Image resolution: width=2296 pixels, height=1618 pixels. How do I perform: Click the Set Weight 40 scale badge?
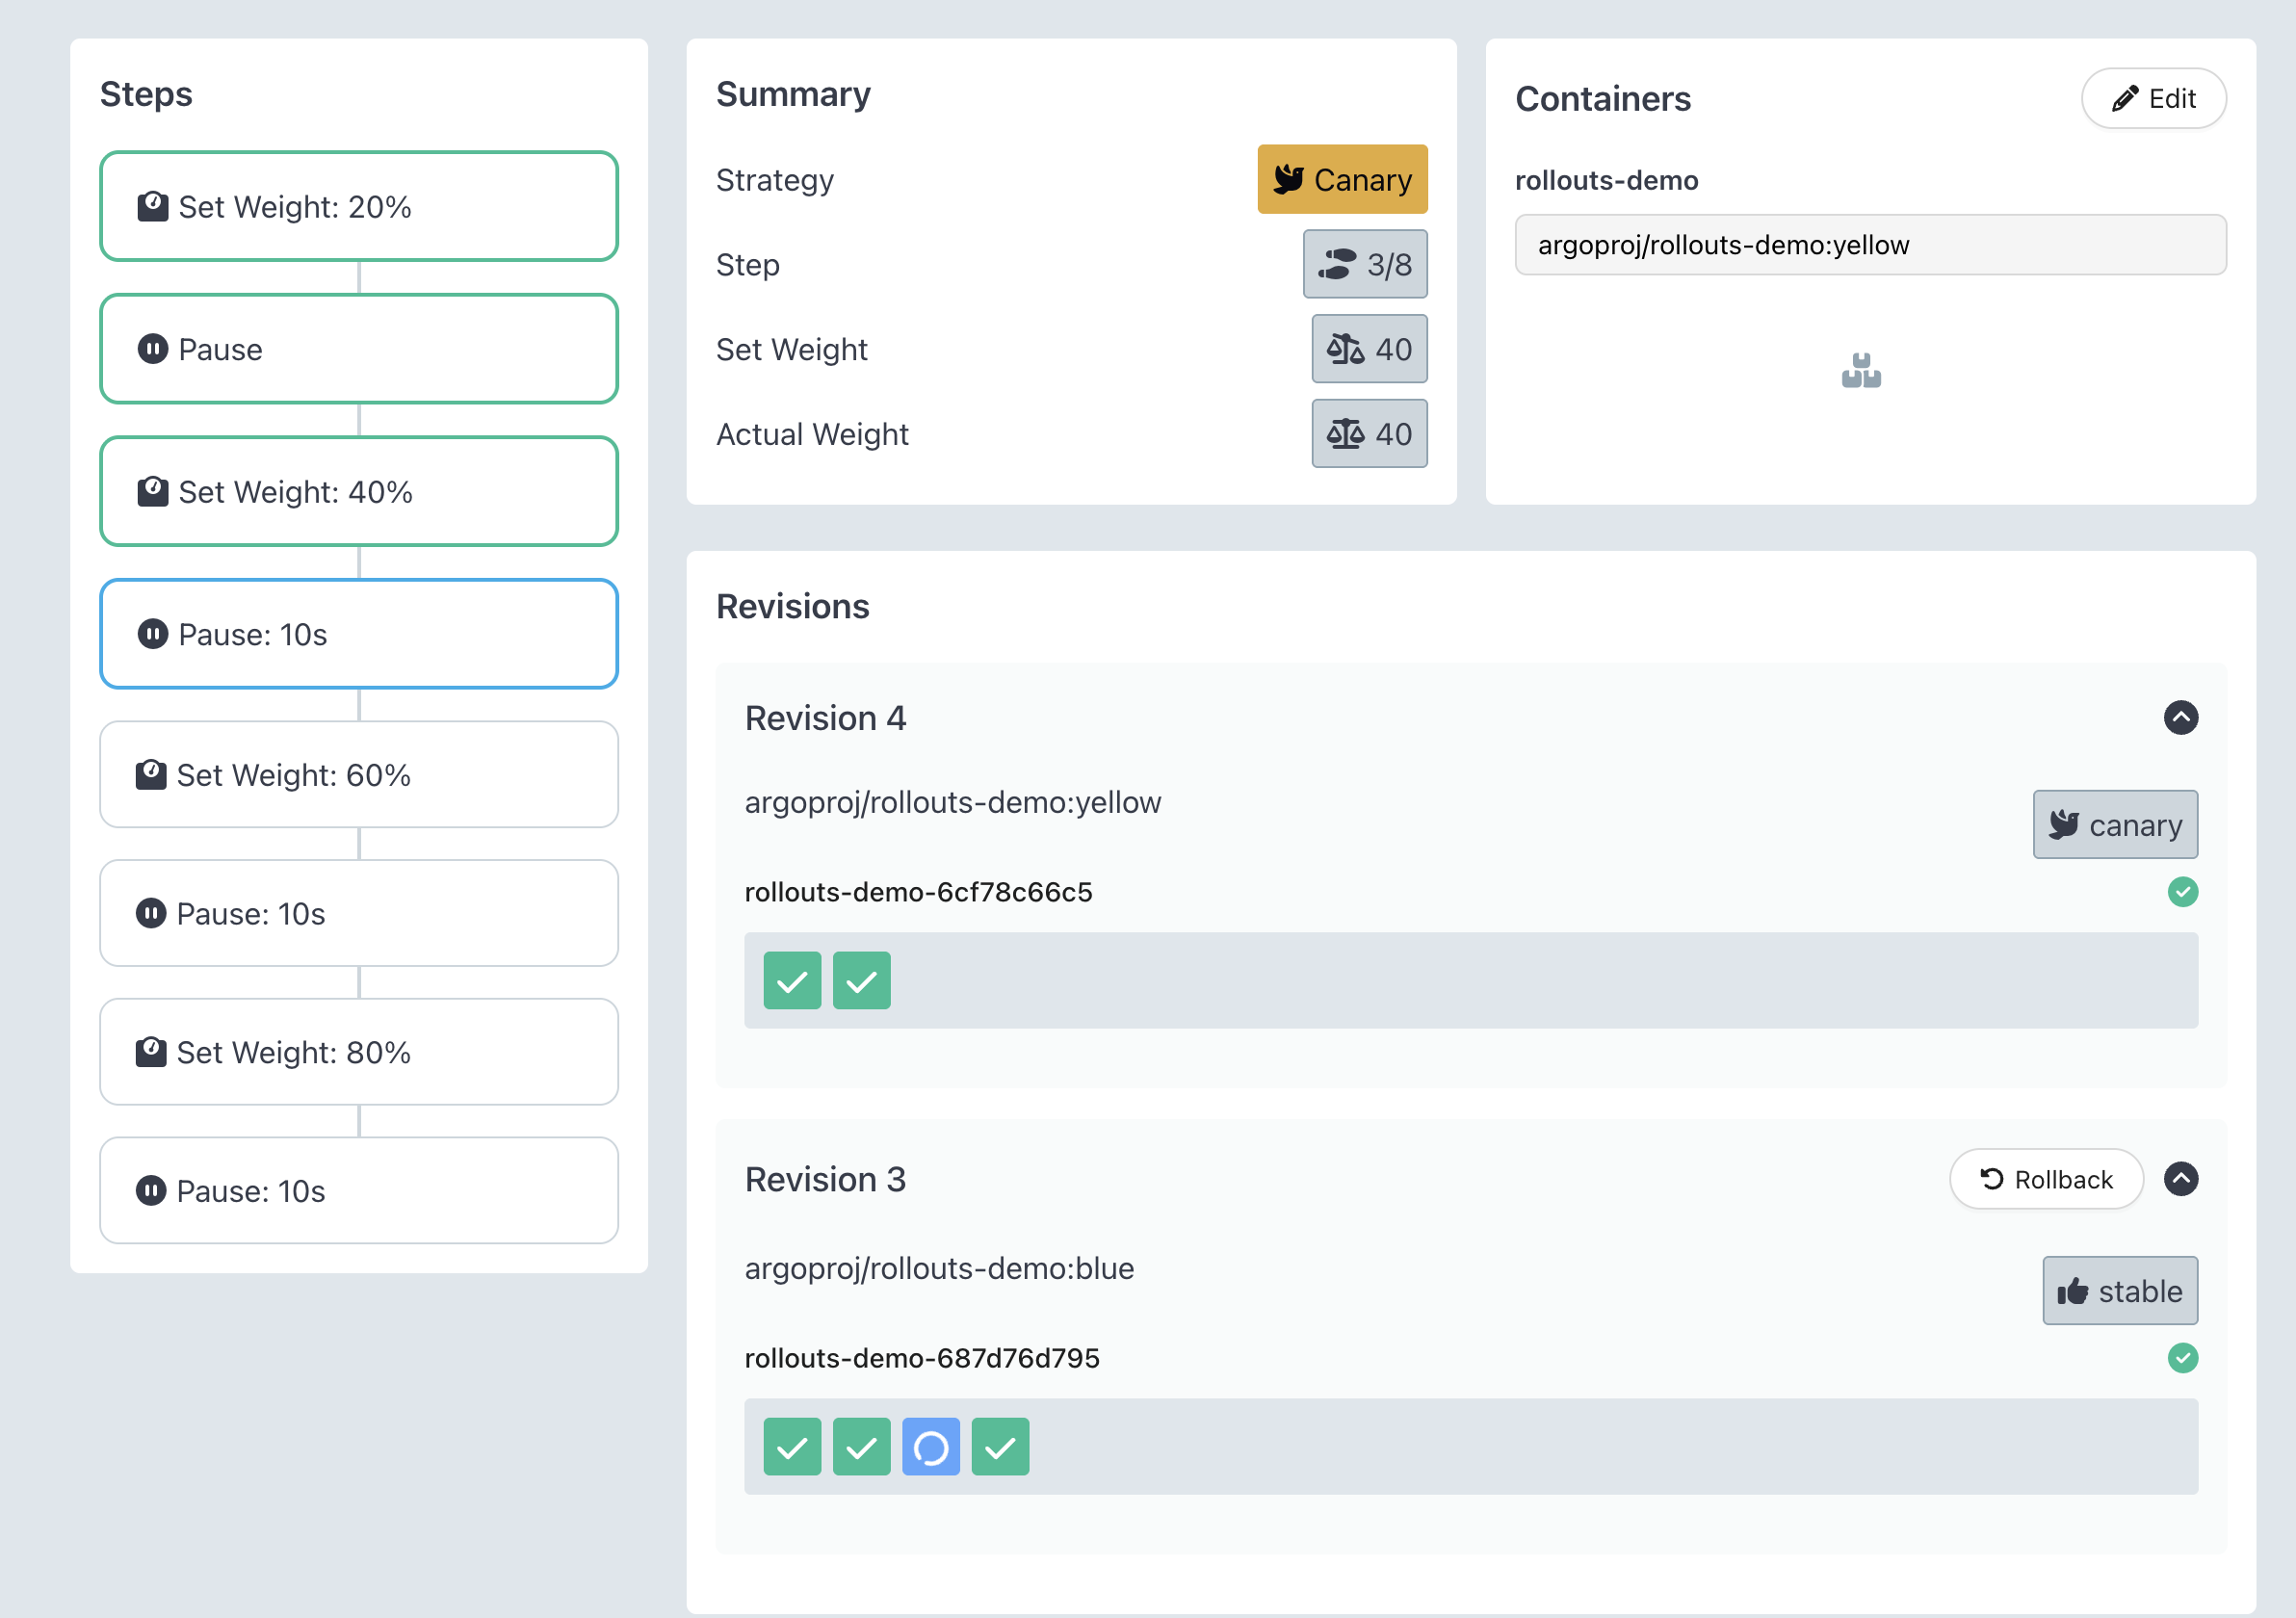(1368, 349)
